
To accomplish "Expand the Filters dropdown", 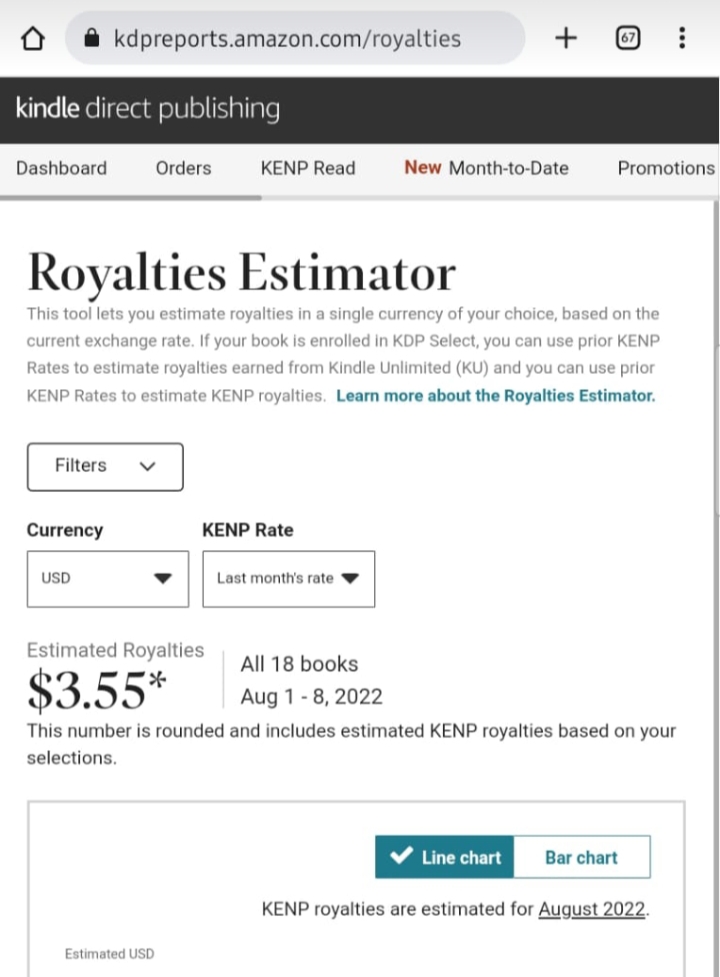I will pyautogui.click(x=105, y=467).
